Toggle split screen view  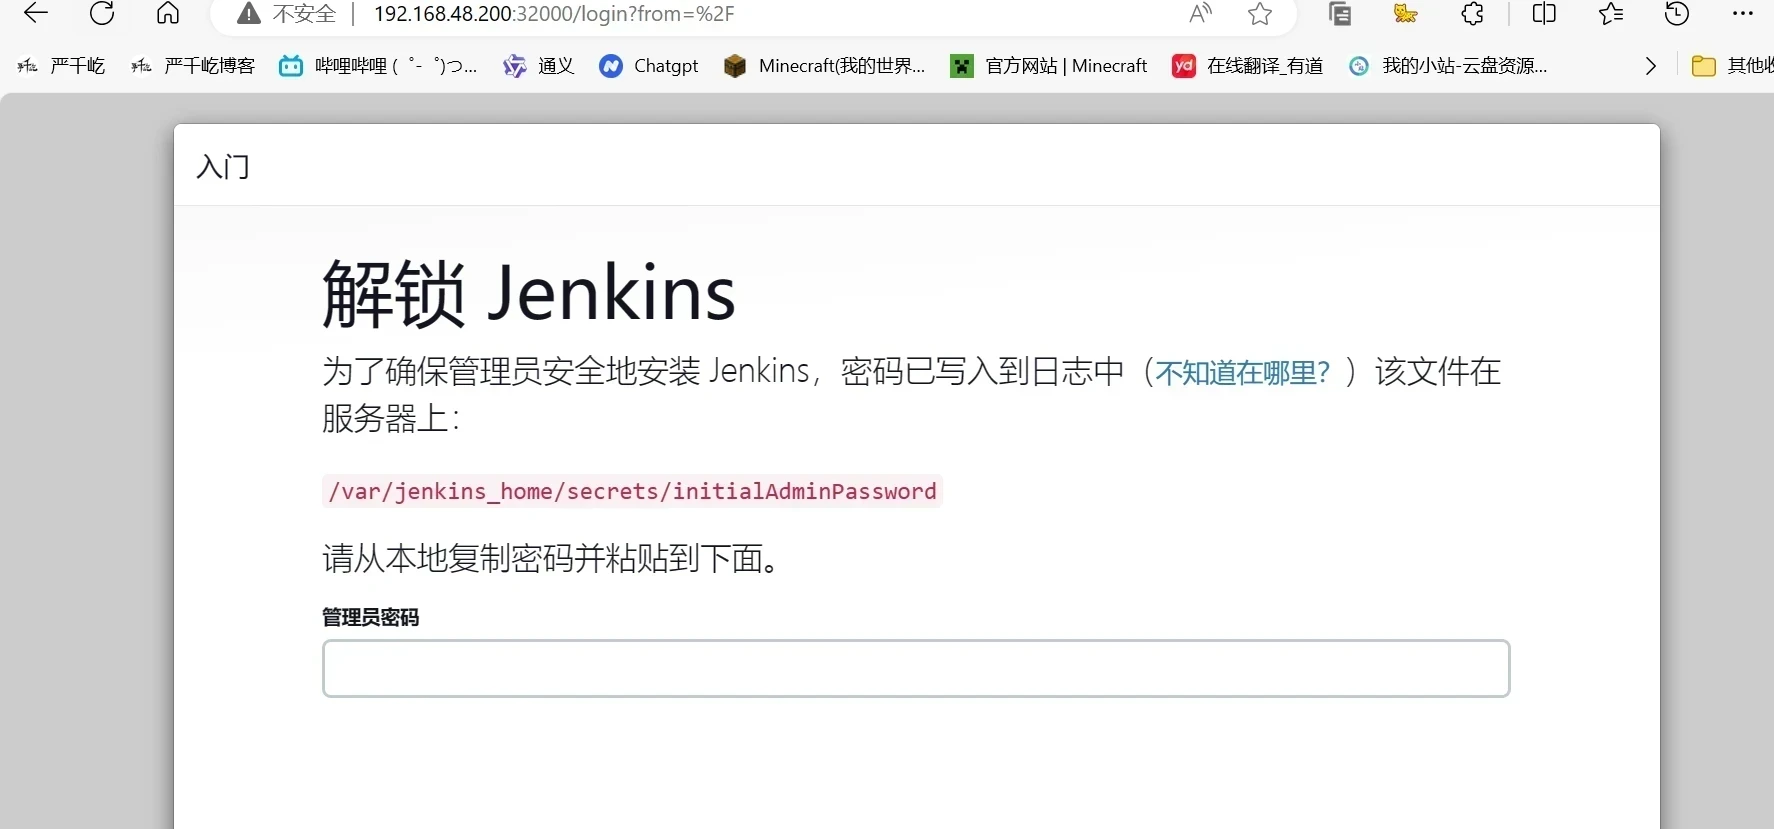pos(1544,14)
